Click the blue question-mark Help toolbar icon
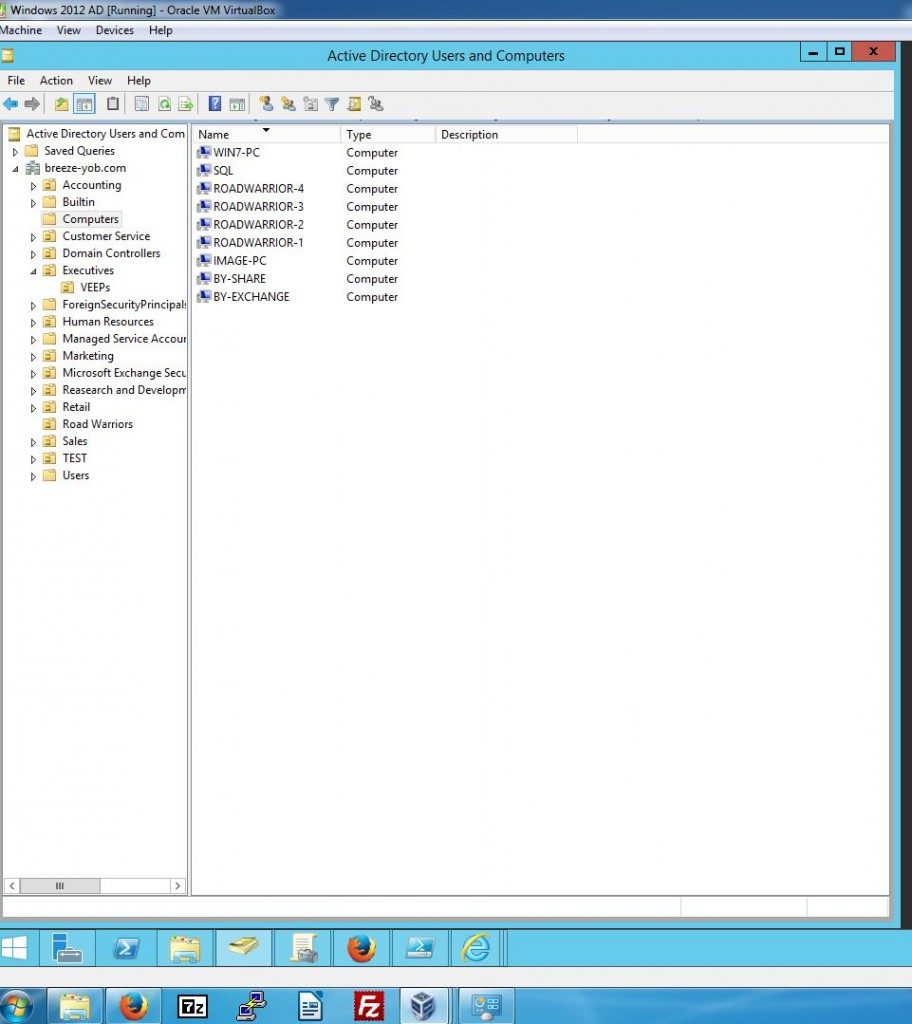The image size is (912, 1024). pyautogui.click(x=214, y=104)
